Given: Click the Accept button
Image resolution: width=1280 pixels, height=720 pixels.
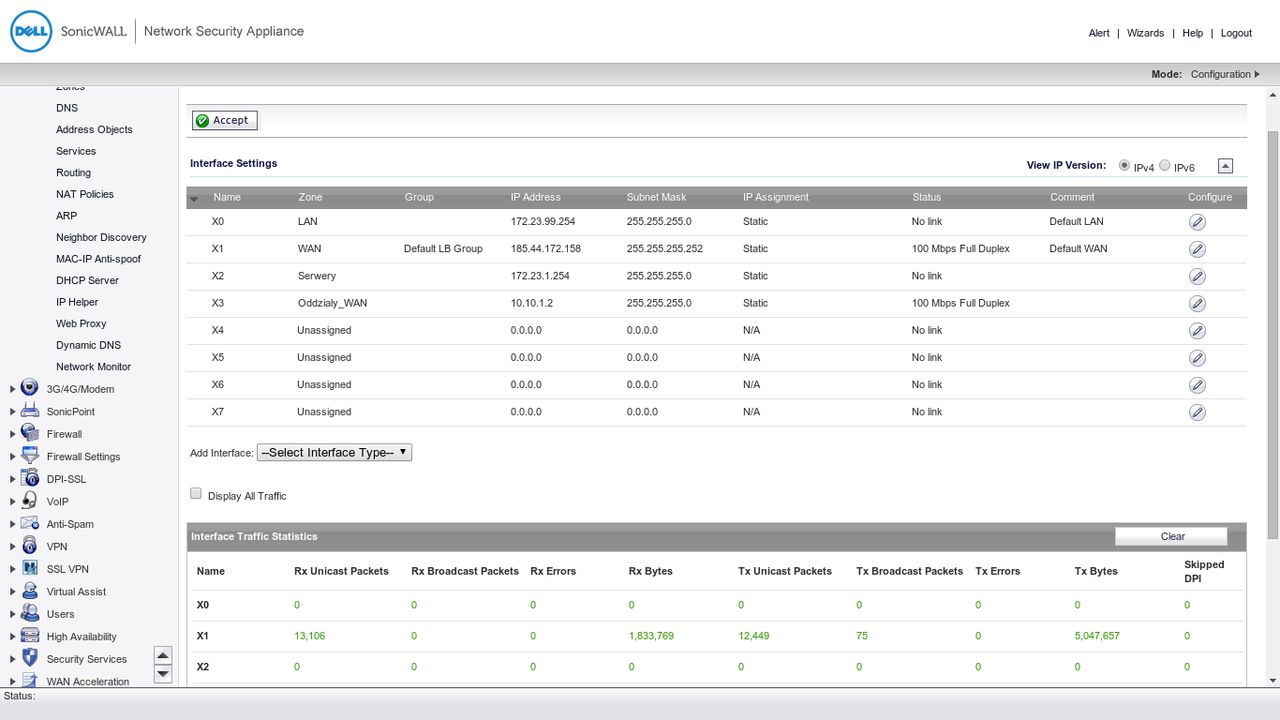Looking at the screenshot, I should pos(225,120).
